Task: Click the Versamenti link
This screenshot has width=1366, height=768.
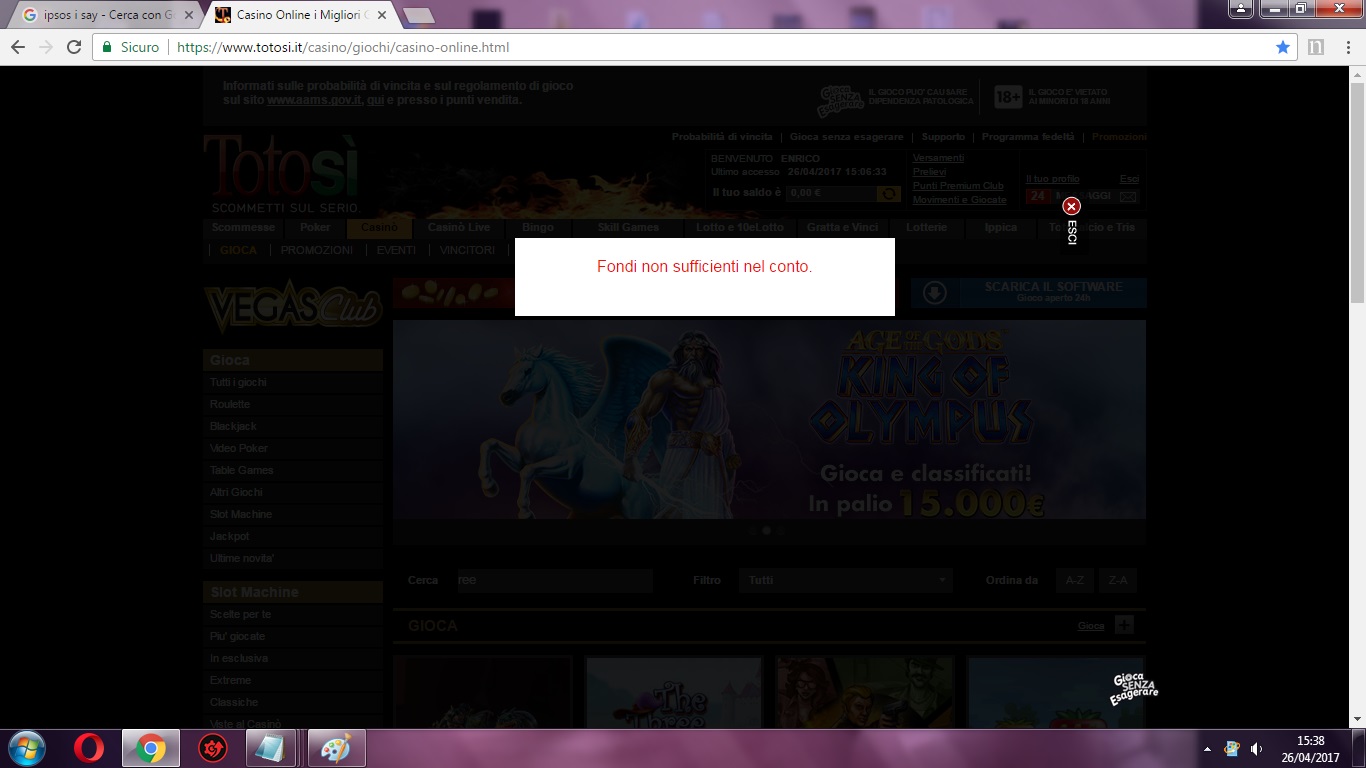Action: [x=938, y=158]
